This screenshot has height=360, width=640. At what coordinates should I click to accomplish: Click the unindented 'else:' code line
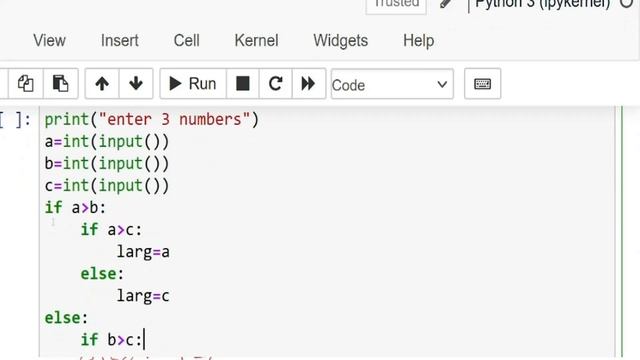pyautogui.click(x=66, y=318)
